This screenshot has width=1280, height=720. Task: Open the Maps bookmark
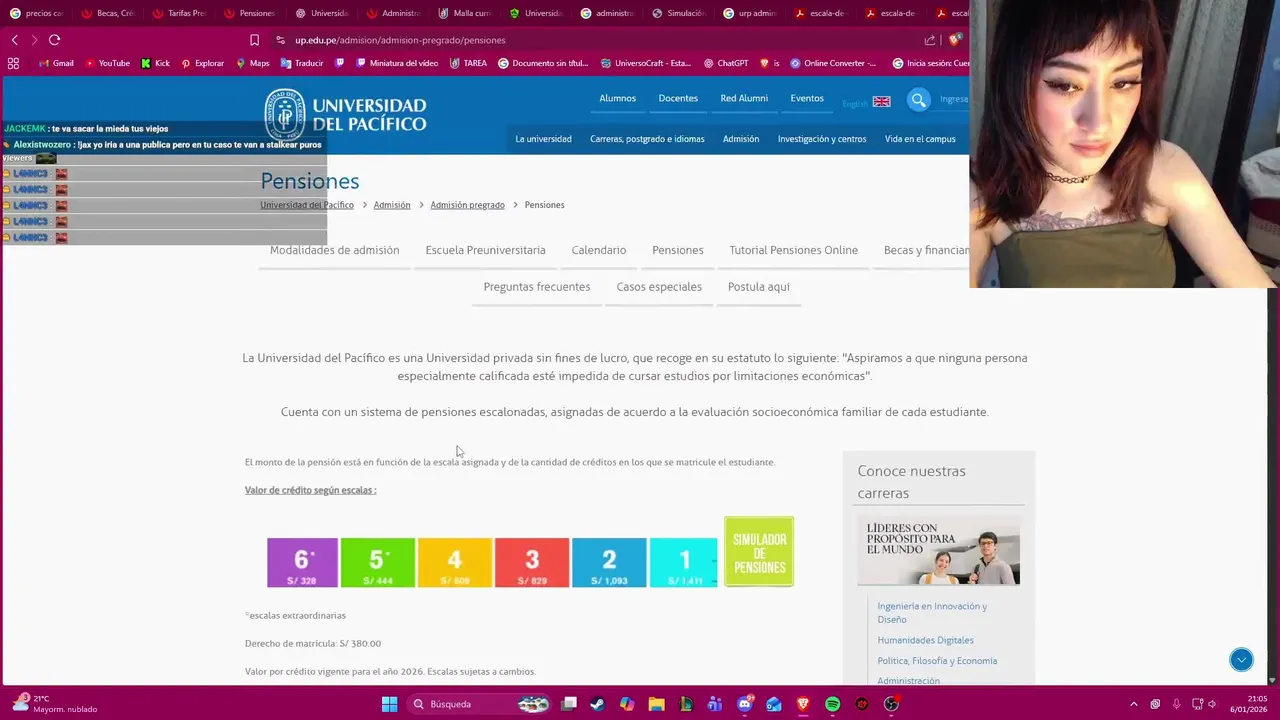253,63
